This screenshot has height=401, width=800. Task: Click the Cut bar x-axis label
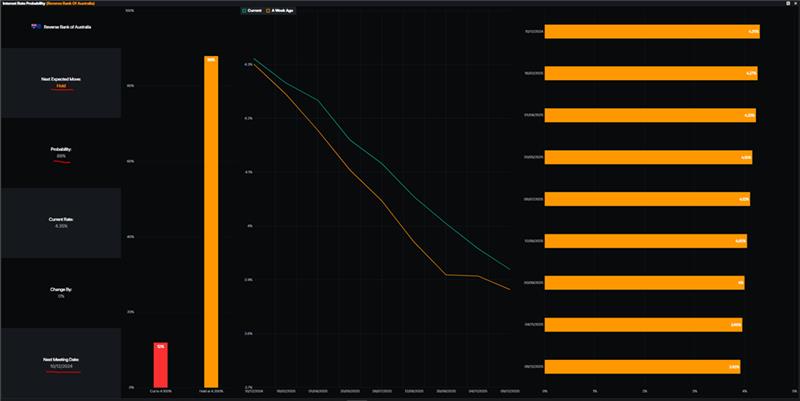point(161,391)
